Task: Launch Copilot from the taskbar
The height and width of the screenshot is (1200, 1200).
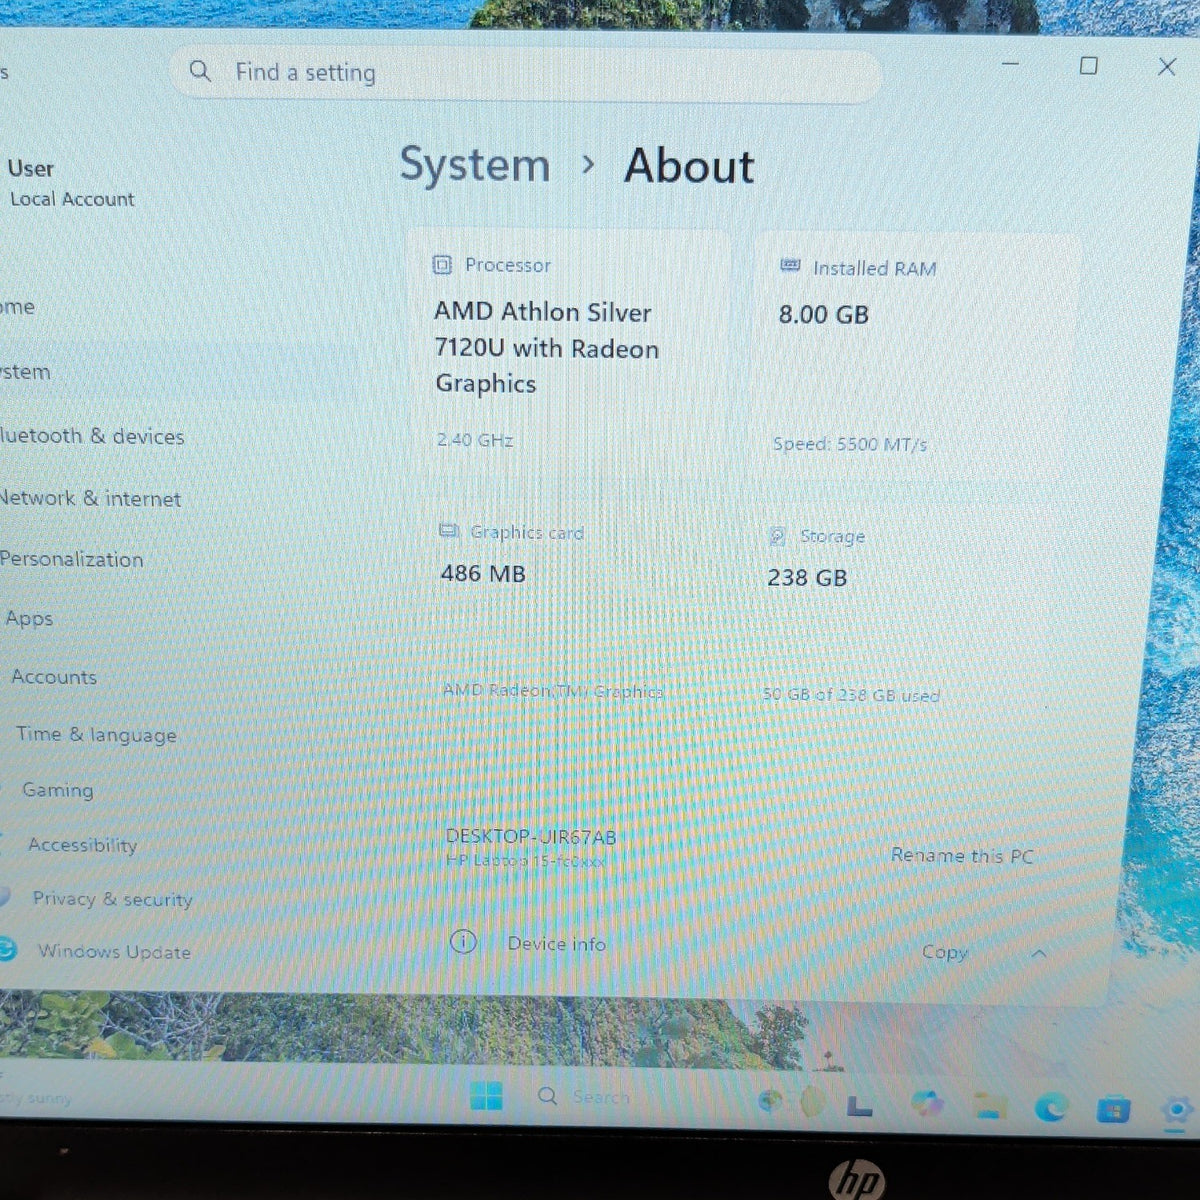Action: (x=927, y=1103)
